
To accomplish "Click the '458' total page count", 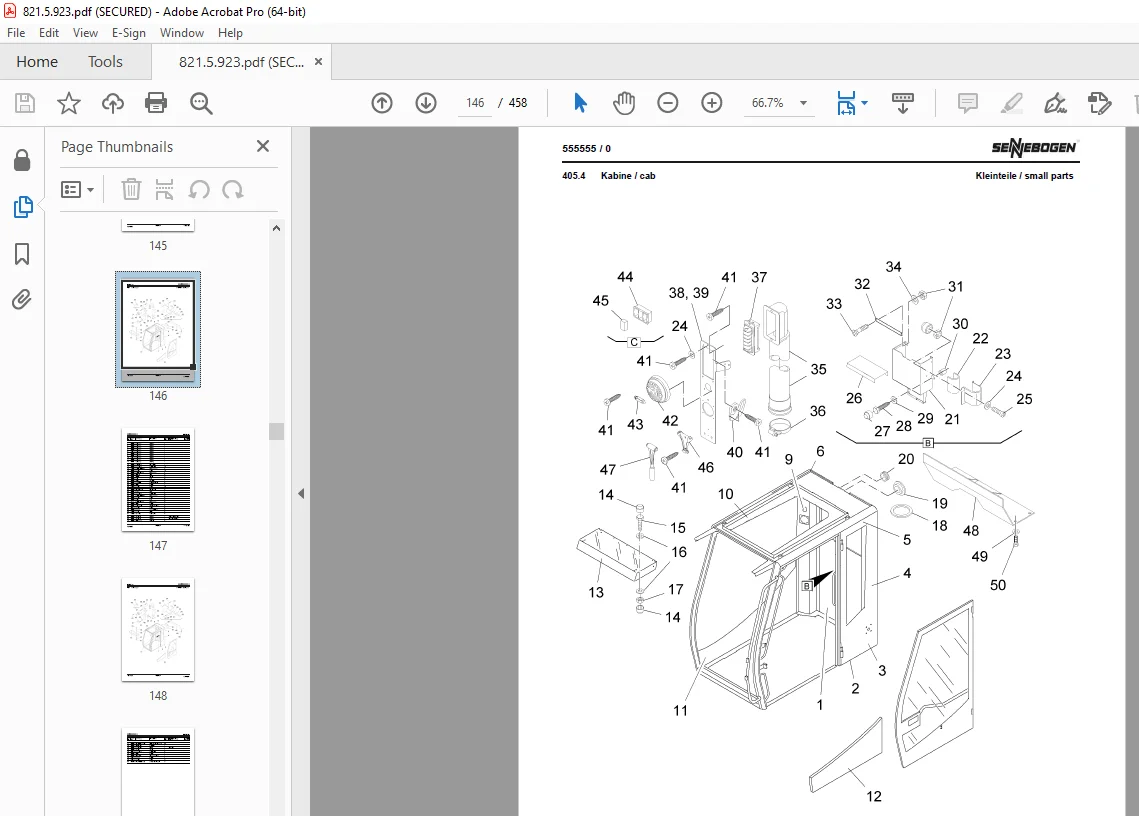I will [x=518, y=103].
